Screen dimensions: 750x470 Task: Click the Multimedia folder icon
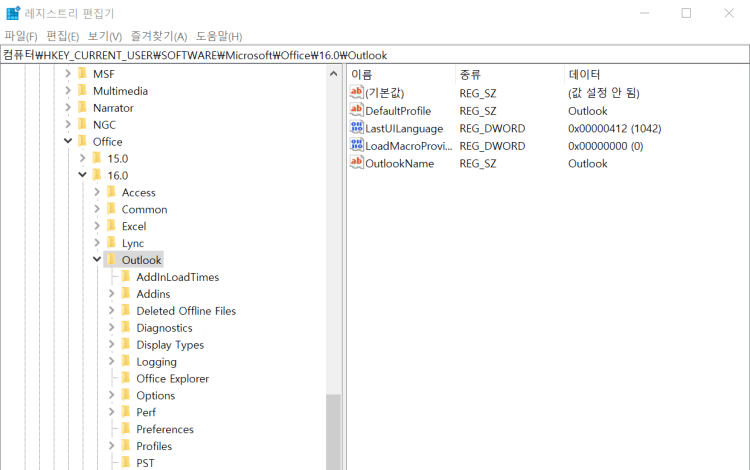click(83, 90)
